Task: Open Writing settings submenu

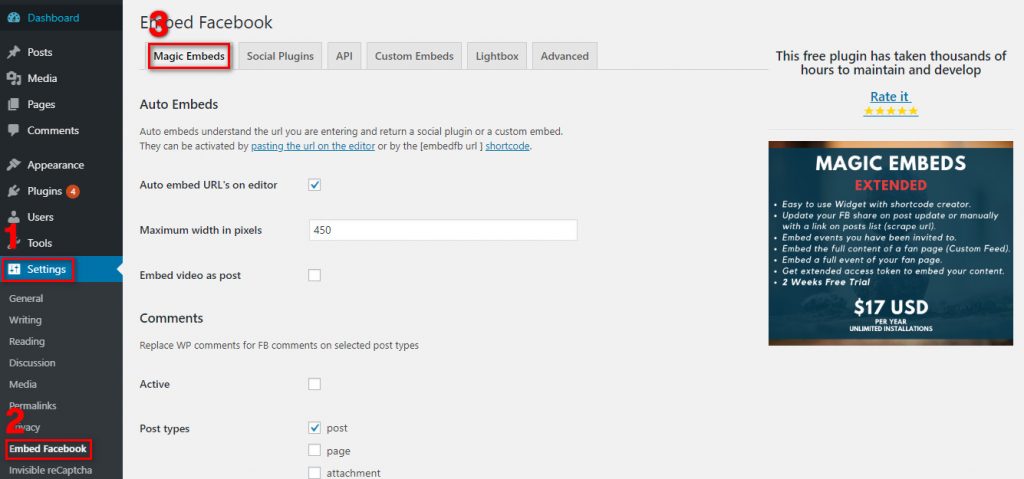Action: click(x=25, y=320)
